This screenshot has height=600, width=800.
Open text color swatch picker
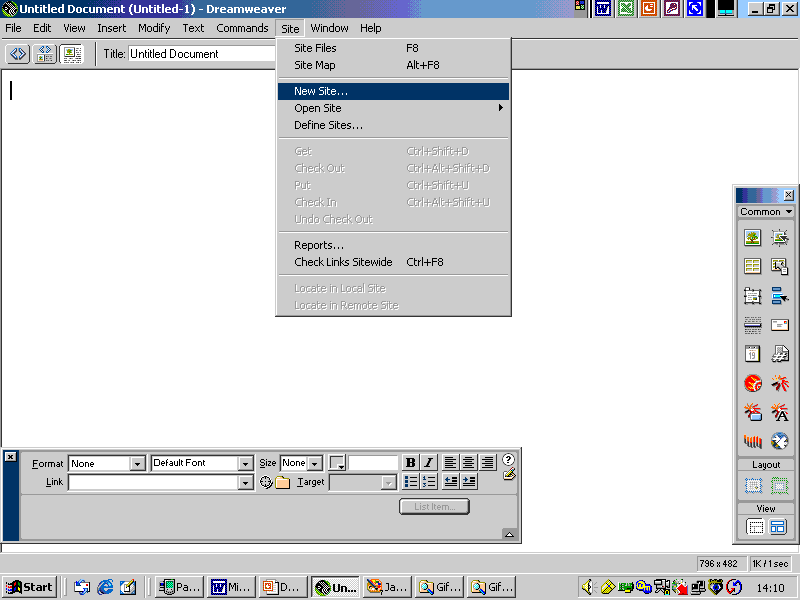pyautogui.click(x=337, y=463)
